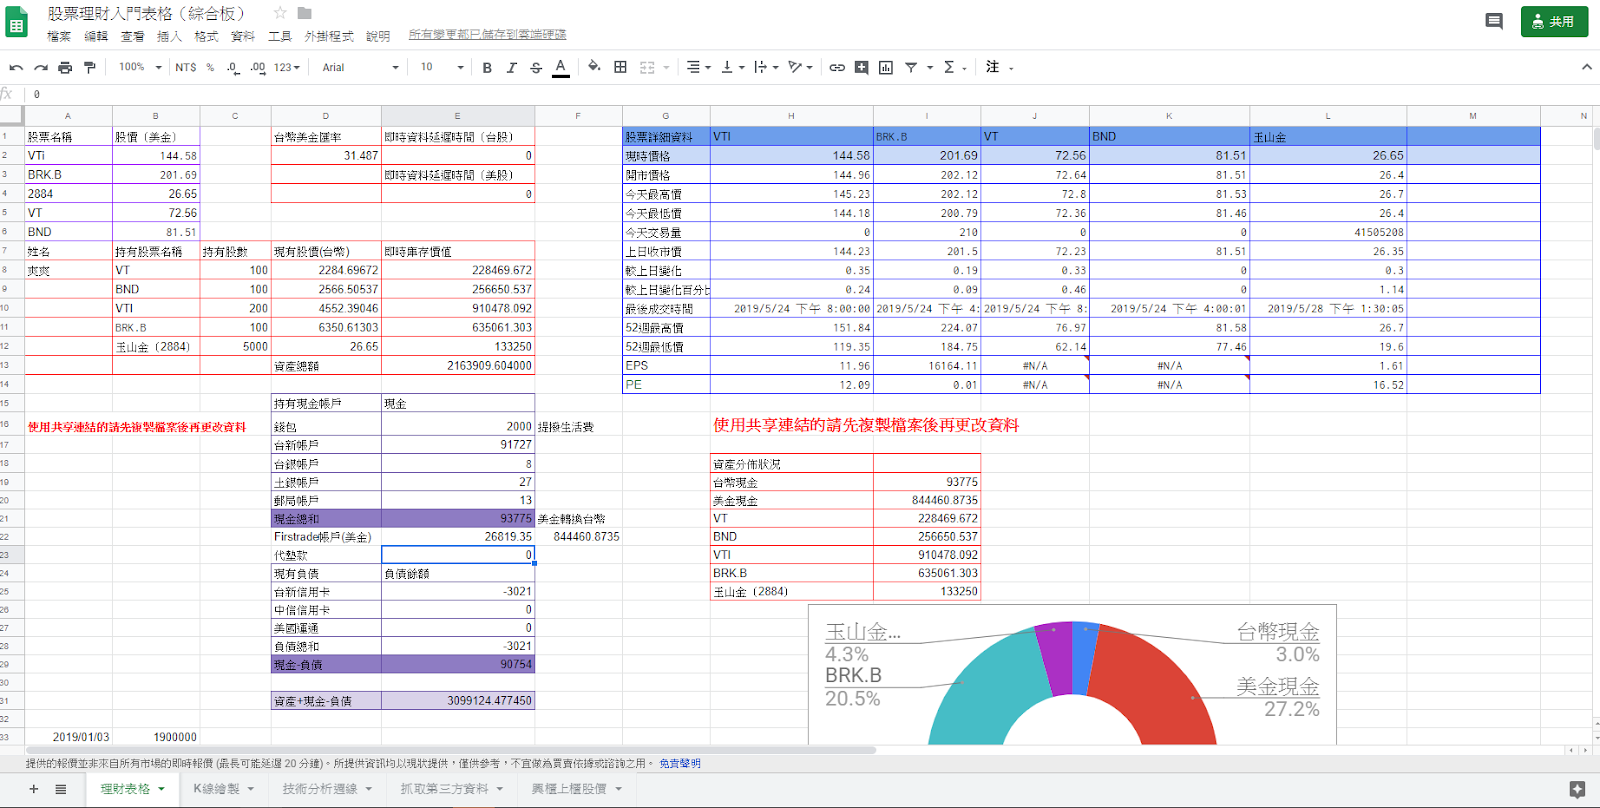Format as percent
Image resolution: width=1600 pixels, height=808 pixels.
click(x=210, y=67)
